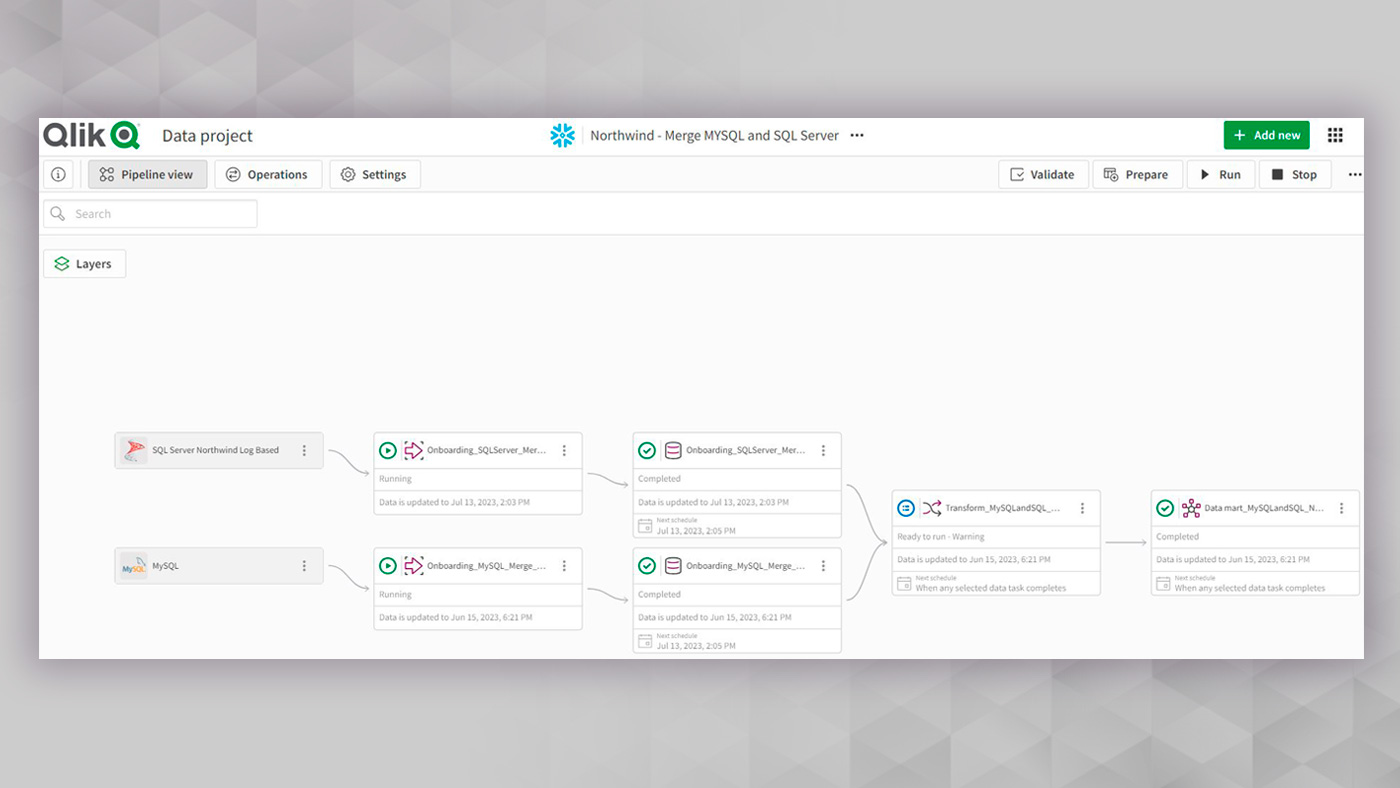Open kebab menu on Transform_MySQLandSQL card
The width and height of the screenshot is (1400, 788).
(x=1082, y=508)
